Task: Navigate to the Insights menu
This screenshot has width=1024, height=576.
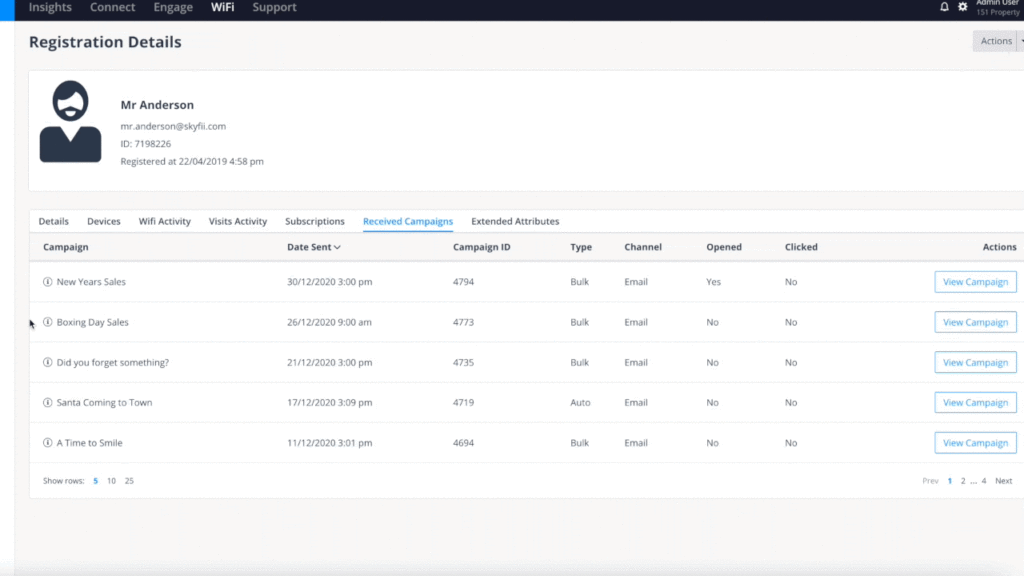Action: pos(50,7)
